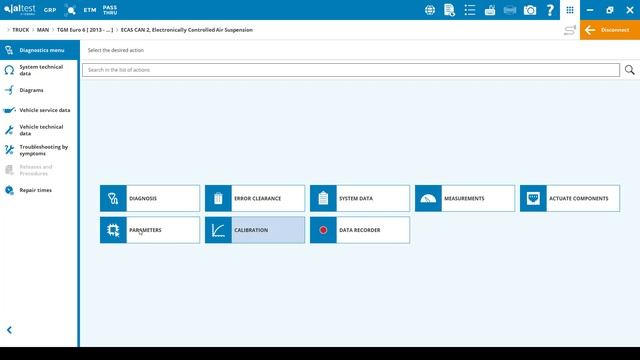
Task: Click the wrench icon for Vehicle technical data
Action: pos(9,130)
